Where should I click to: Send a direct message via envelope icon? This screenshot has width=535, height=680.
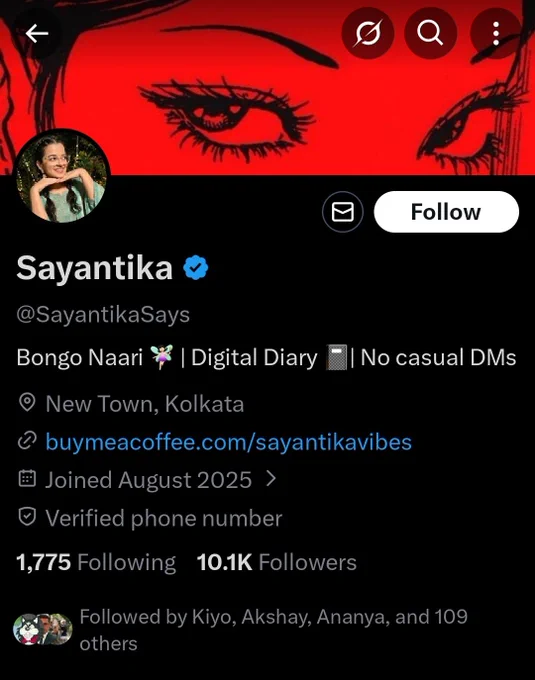343,212
